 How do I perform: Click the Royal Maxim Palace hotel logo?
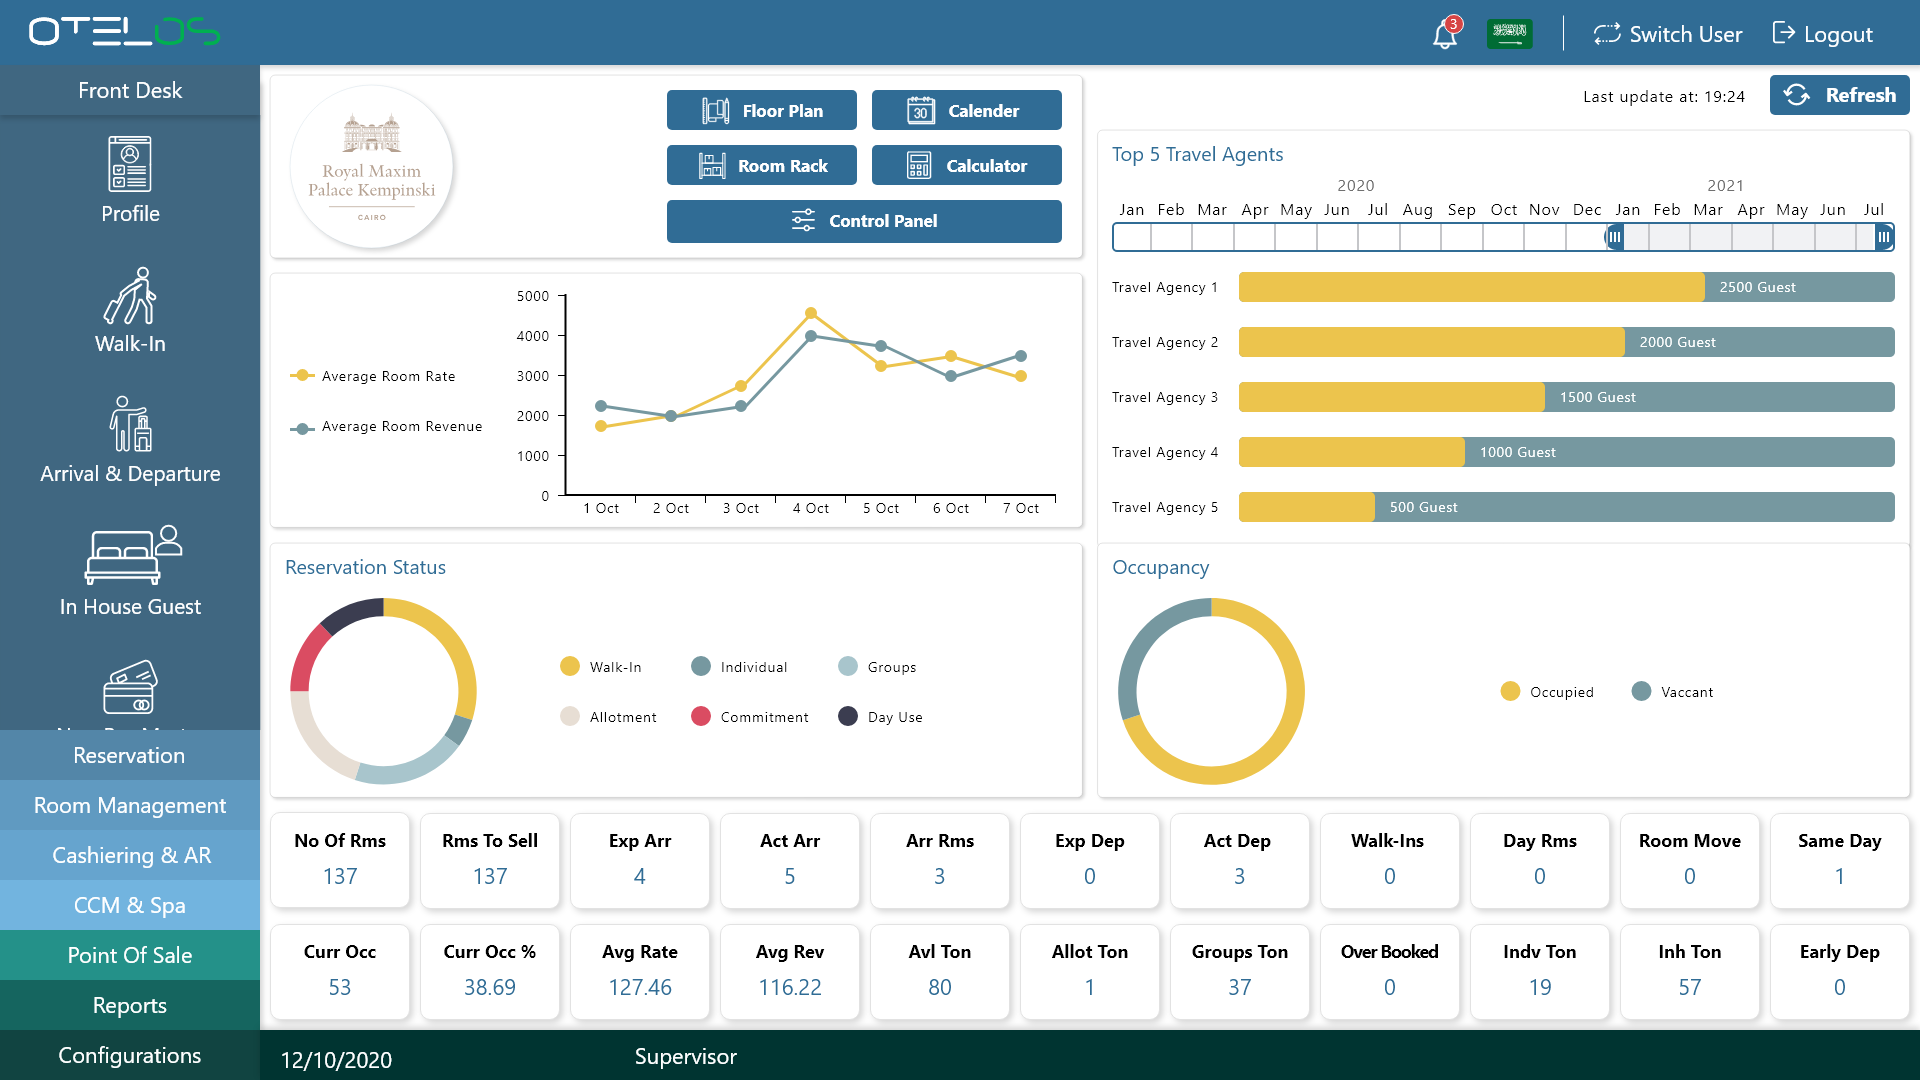[x=372, y=167]
